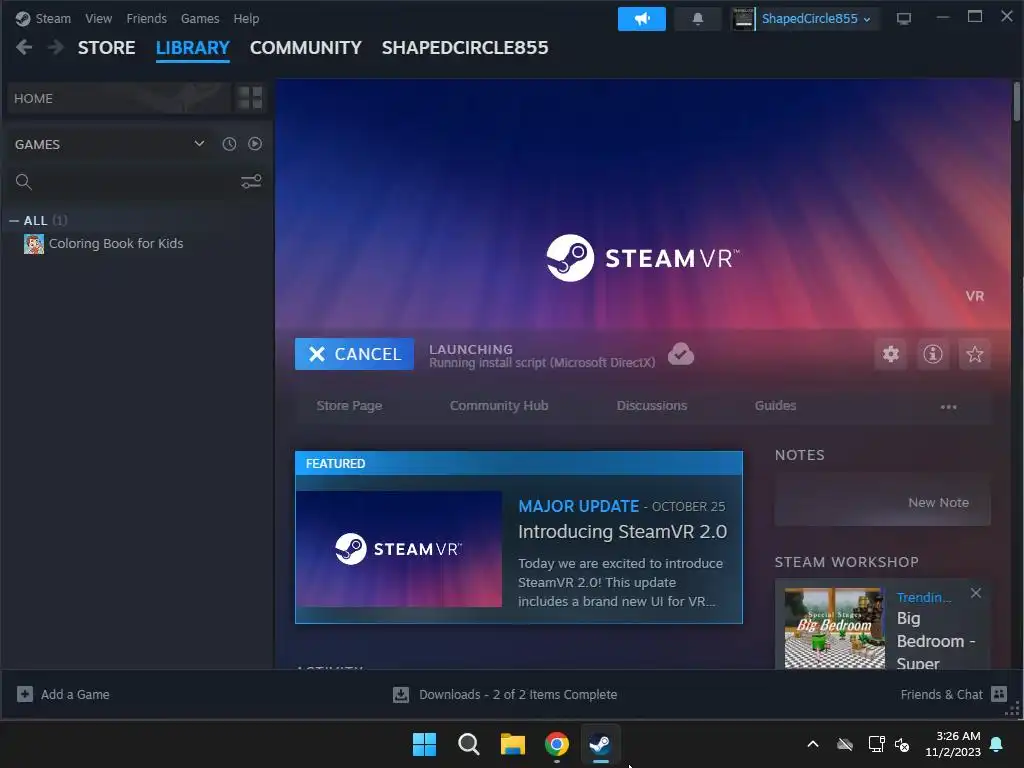The image size is (1024, 768).
Task: Open the Big Bedroom workshop thumbnail
Action: [x=835, y=628]
